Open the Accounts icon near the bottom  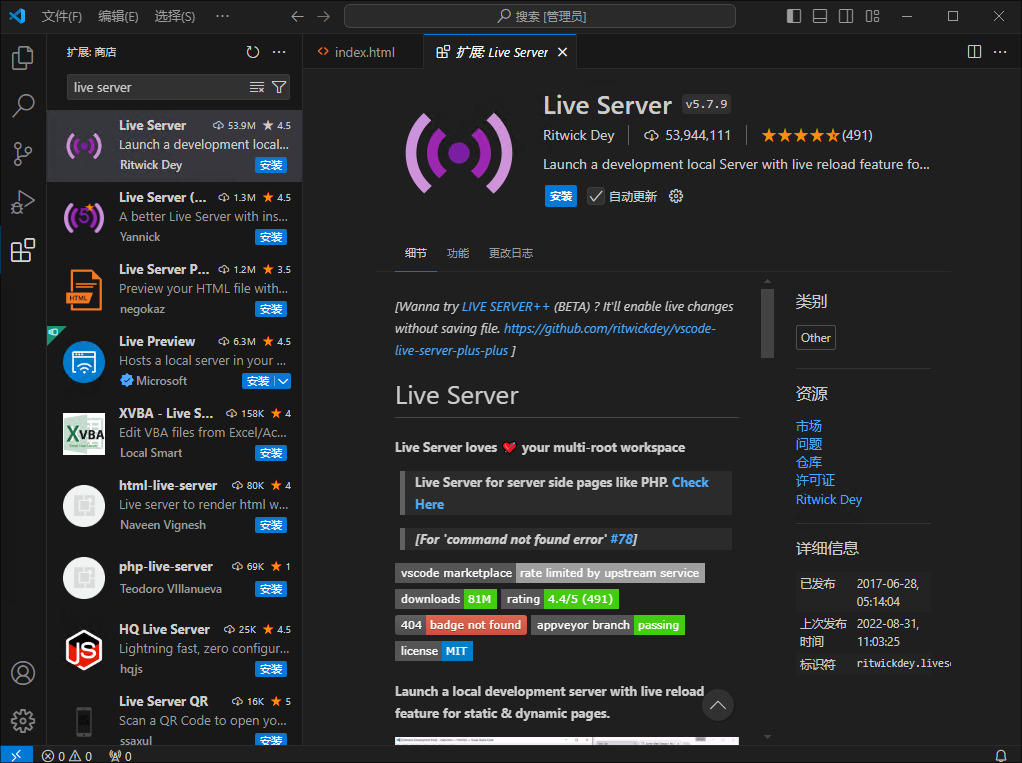click(x=23, y=673)
